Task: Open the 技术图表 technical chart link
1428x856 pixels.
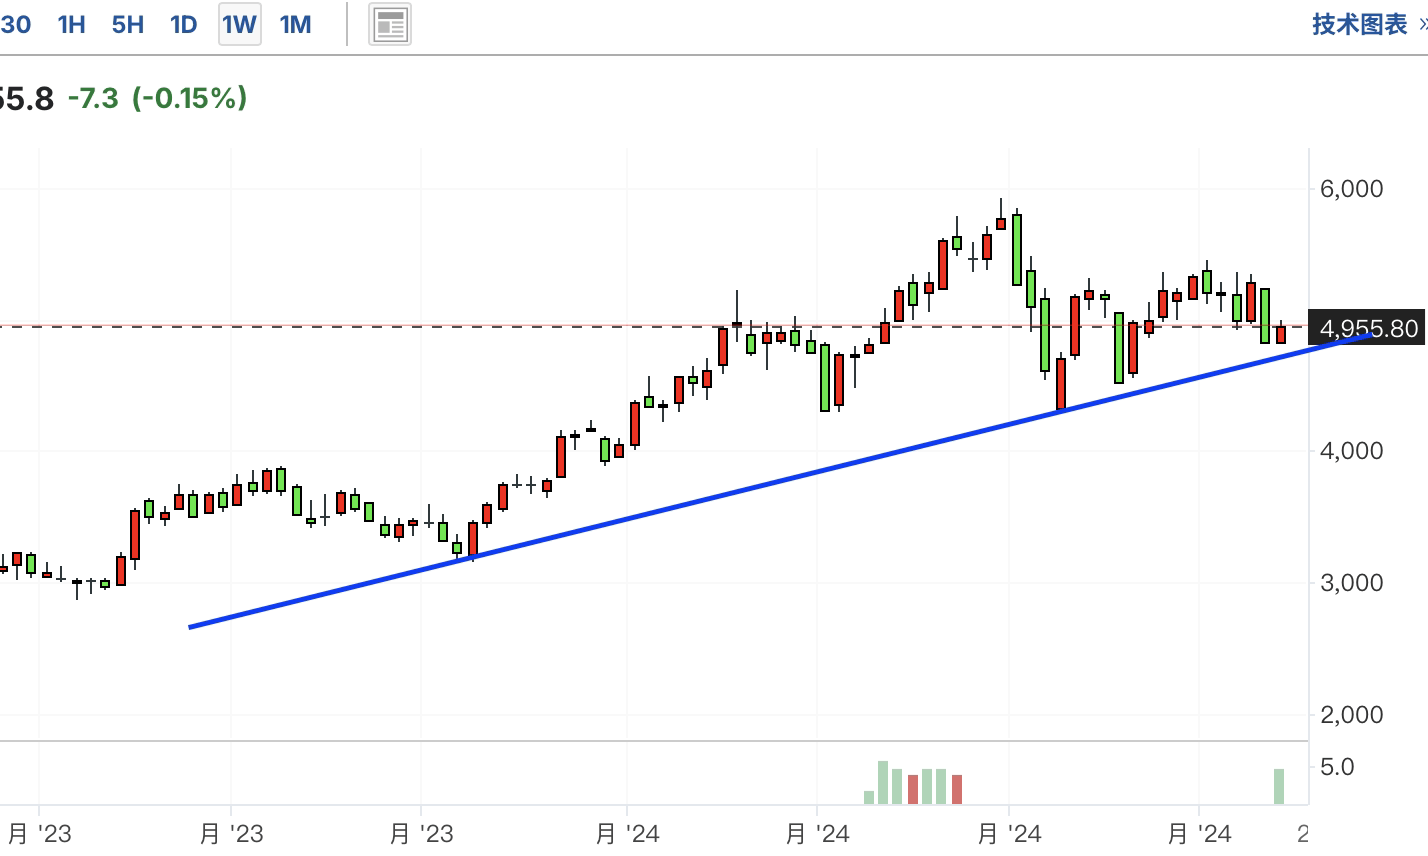Action: 1360,24
